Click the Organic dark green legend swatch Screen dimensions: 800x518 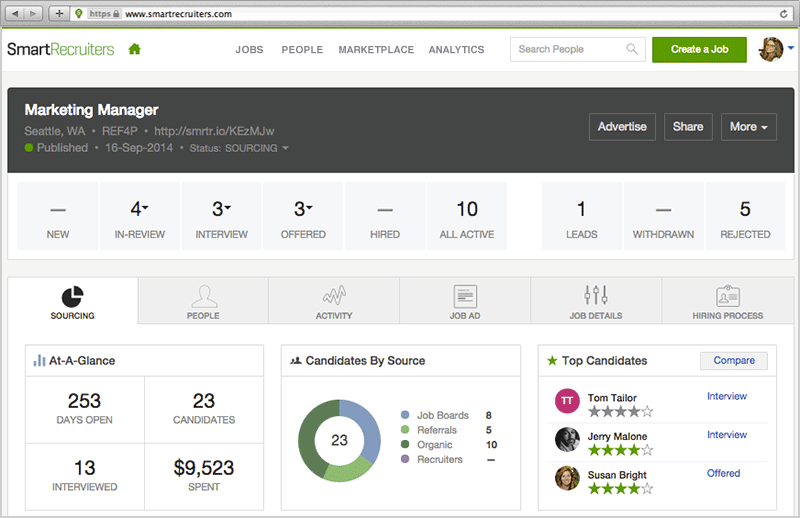tap(405, 445)
